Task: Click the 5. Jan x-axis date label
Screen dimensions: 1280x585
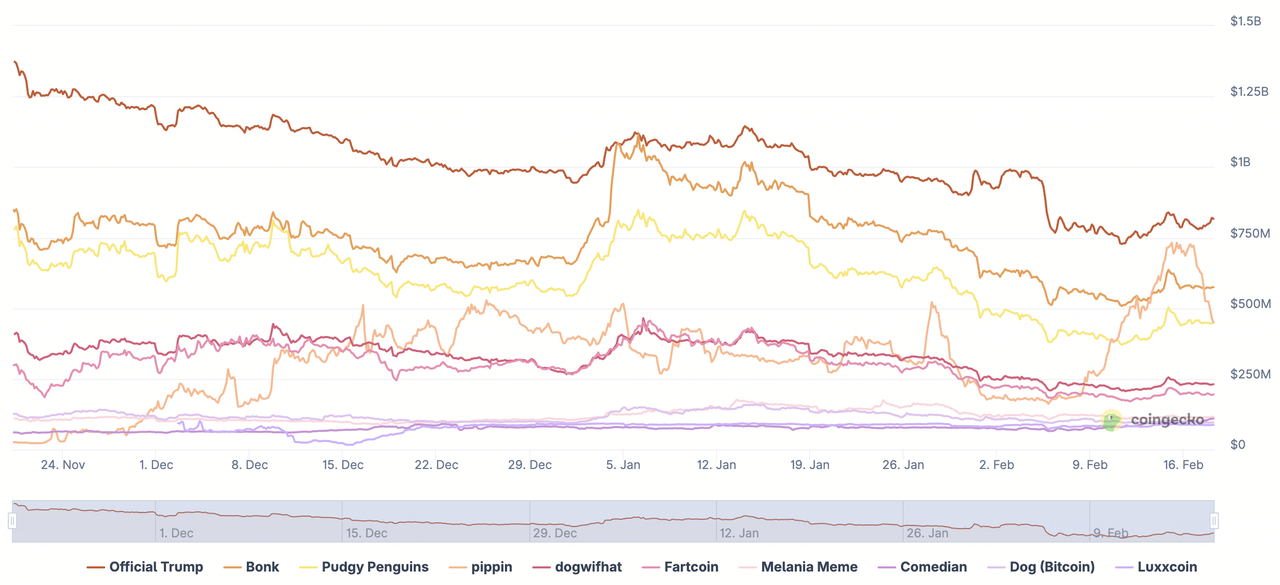Action: point(623,465)
